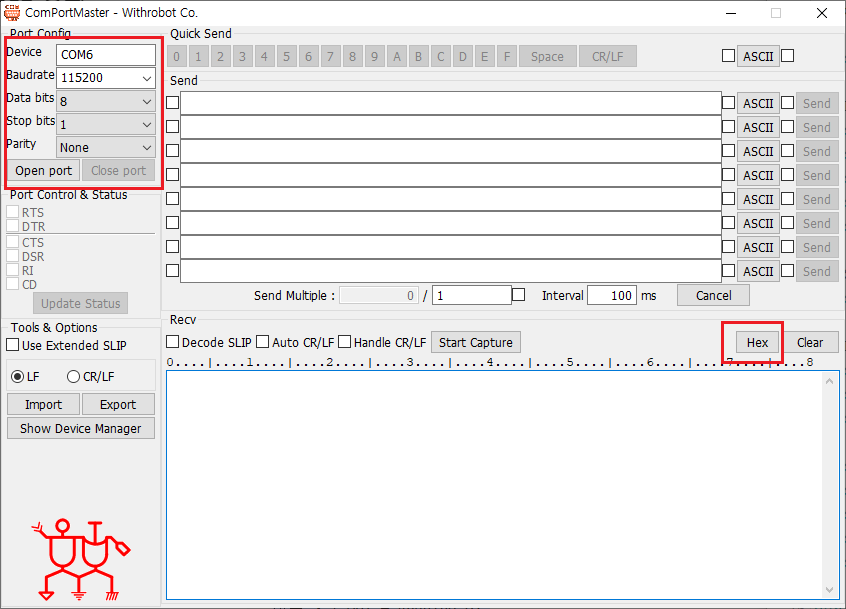Screen dimensions: 846x609
Task: Click the Withrobot red logo
Action: (81, 560)
